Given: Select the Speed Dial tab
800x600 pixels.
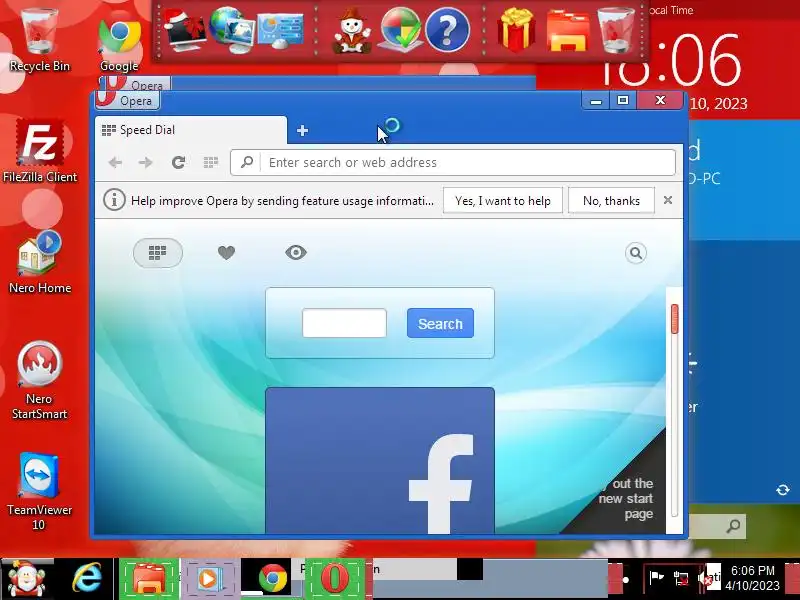Looking at the screenshot, I should [x=191, y=130].
